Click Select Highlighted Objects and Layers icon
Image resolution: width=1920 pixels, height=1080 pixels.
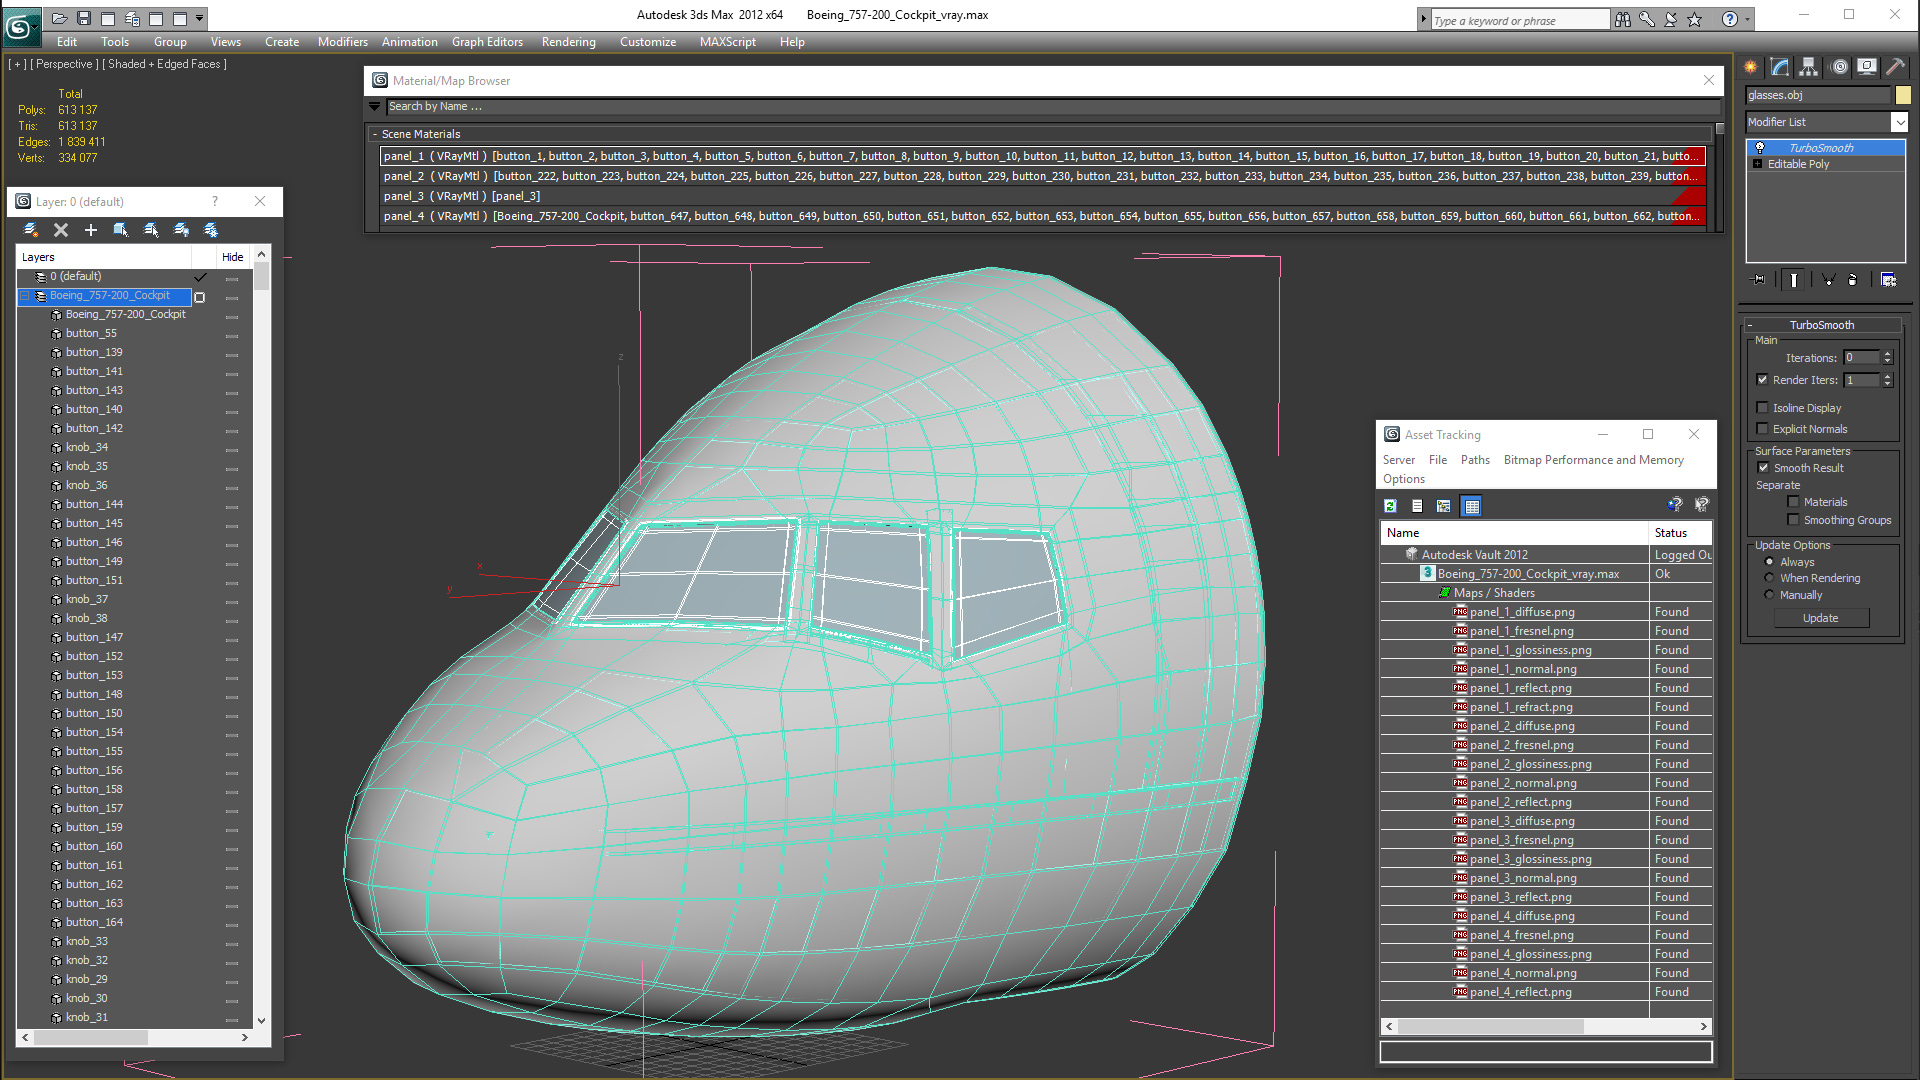coord(121,230)
